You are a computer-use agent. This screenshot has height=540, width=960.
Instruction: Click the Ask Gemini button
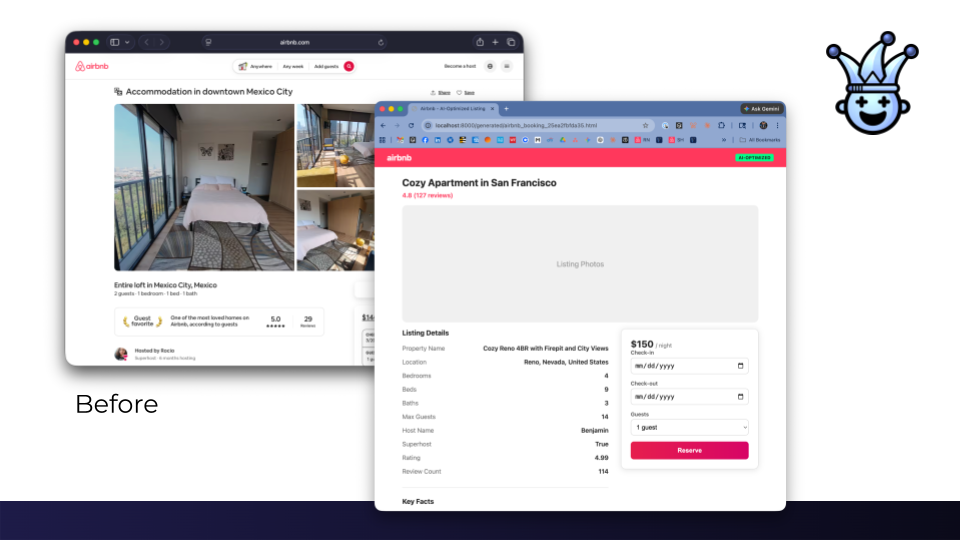(x=761, y=108)
